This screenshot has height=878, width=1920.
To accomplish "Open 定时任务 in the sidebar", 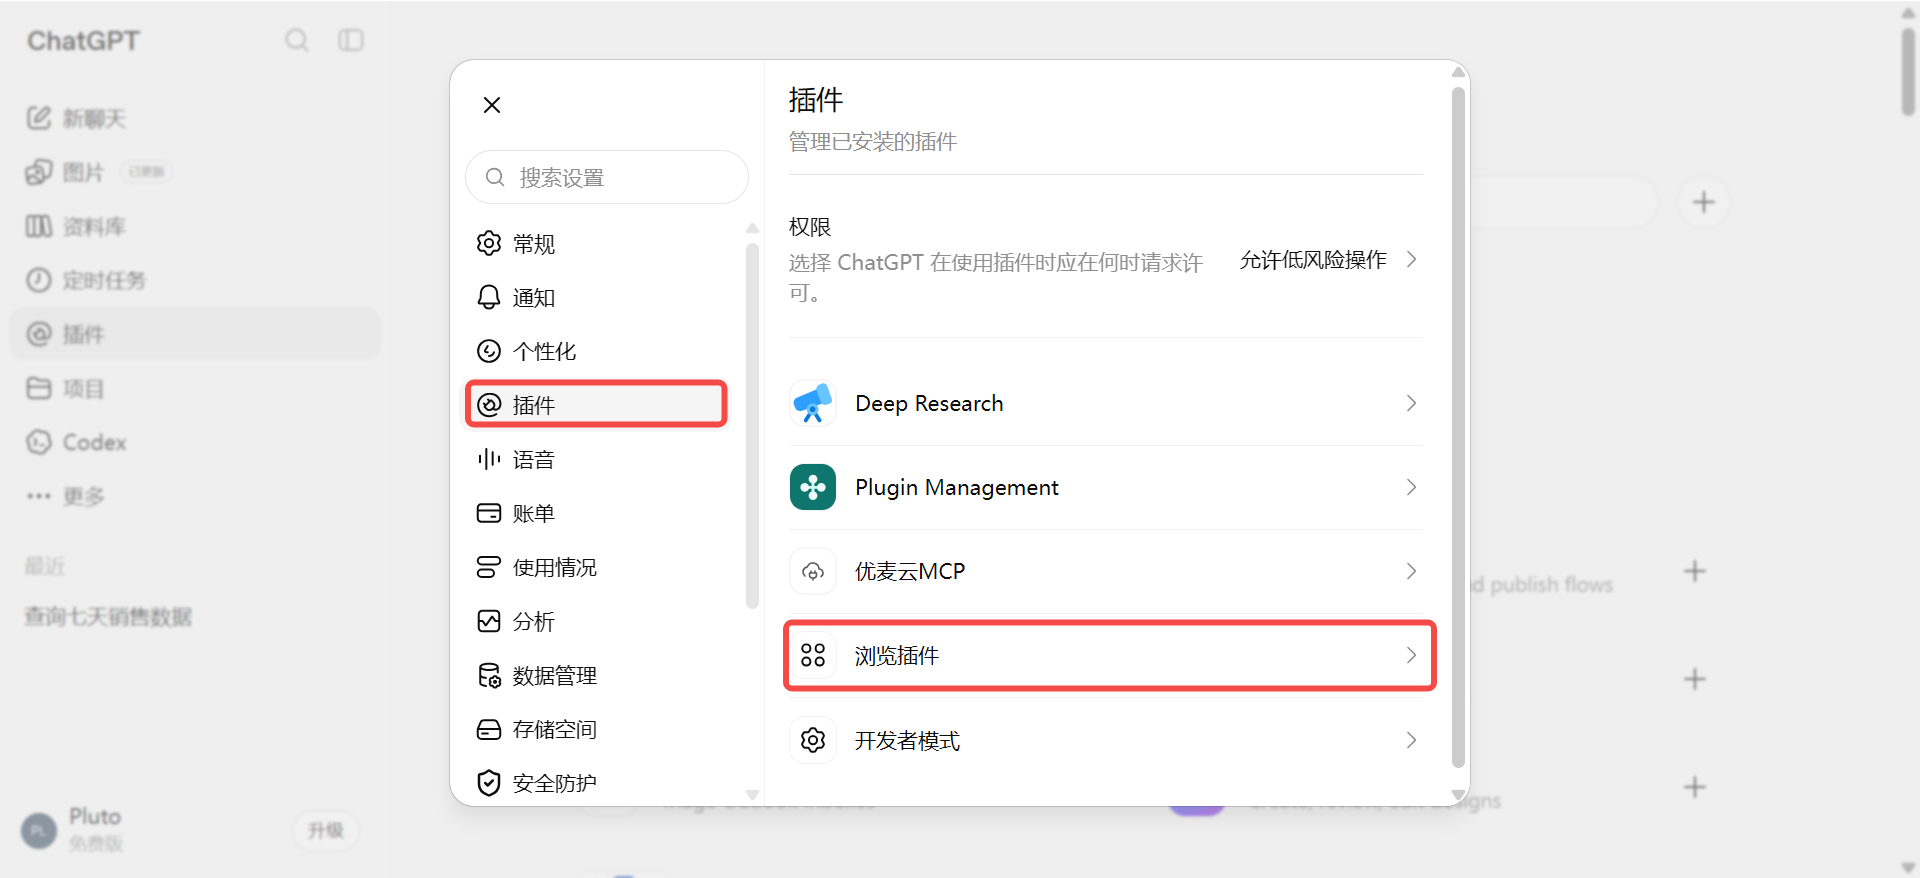I will tap(195, 280).
